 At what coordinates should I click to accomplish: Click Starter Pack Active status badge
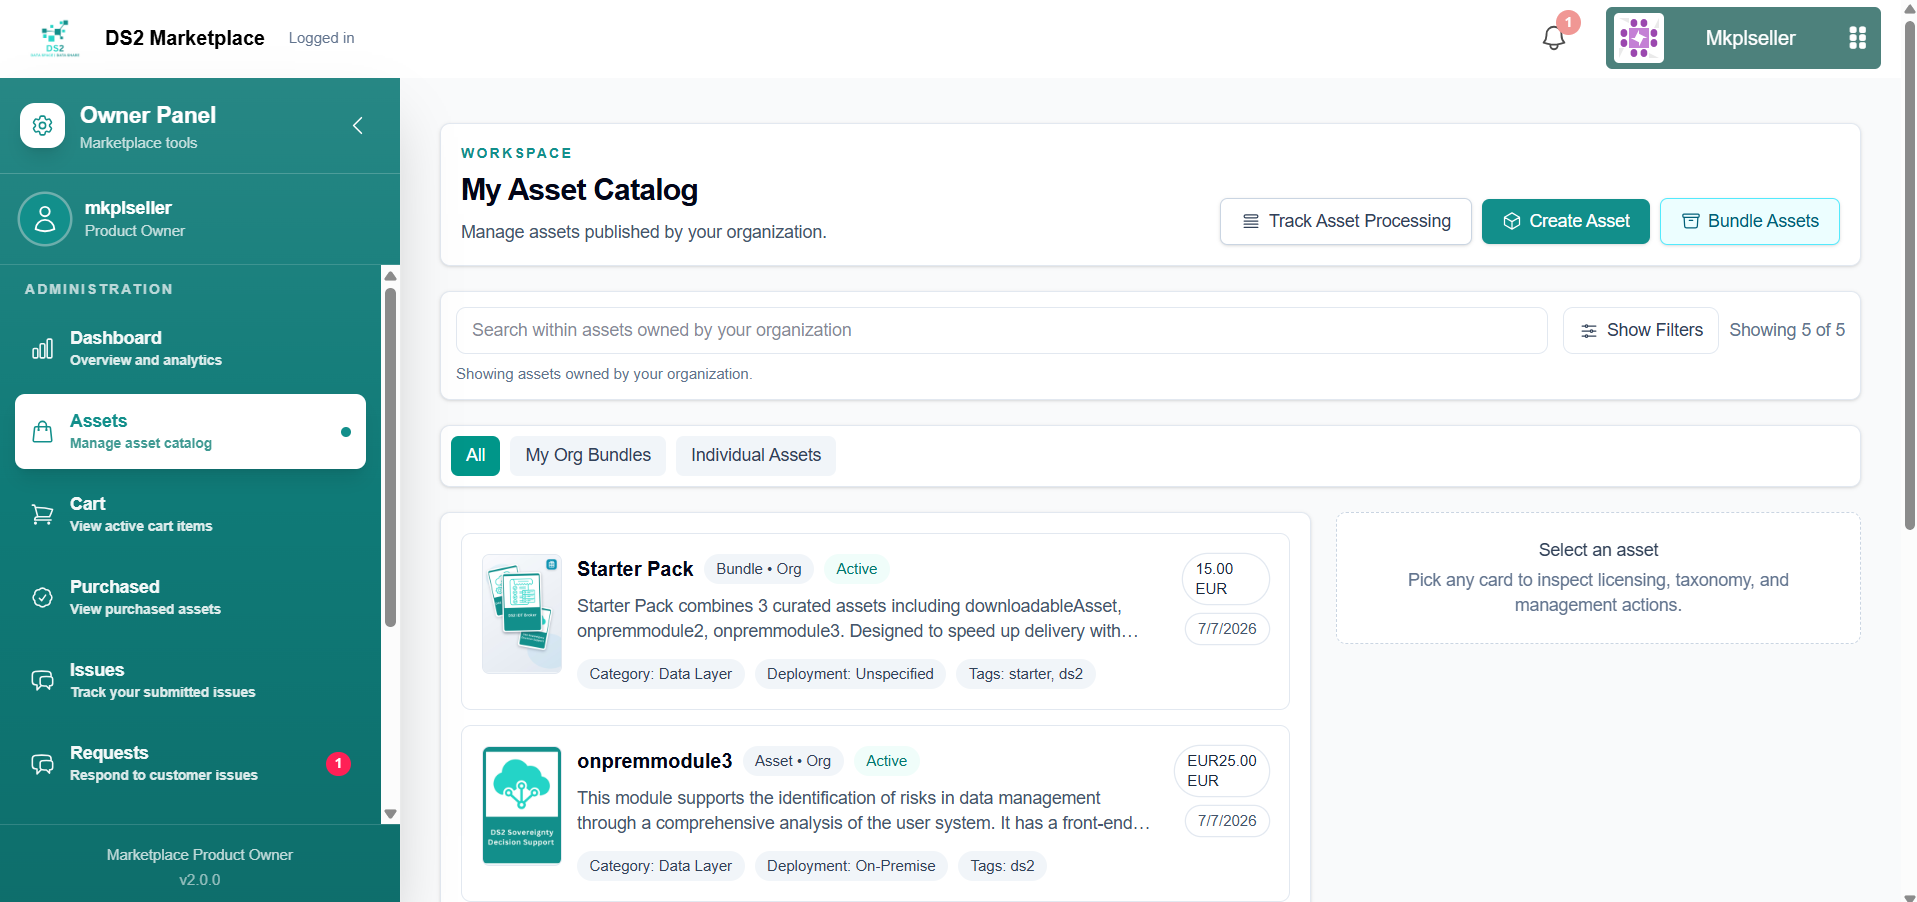tap(857, 569)
